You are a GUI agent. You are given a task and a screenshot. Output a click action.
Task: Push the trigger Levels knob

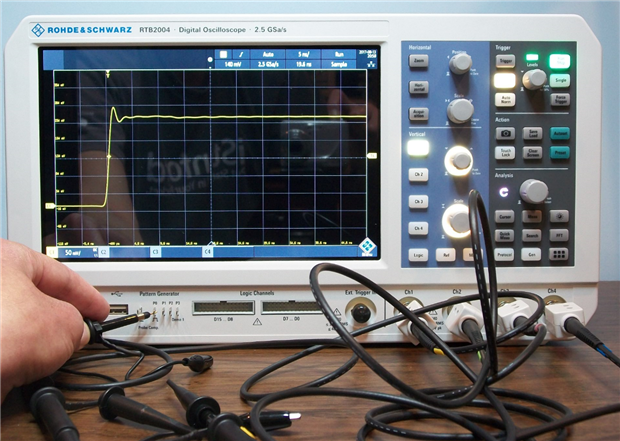(x=534, y=79)
